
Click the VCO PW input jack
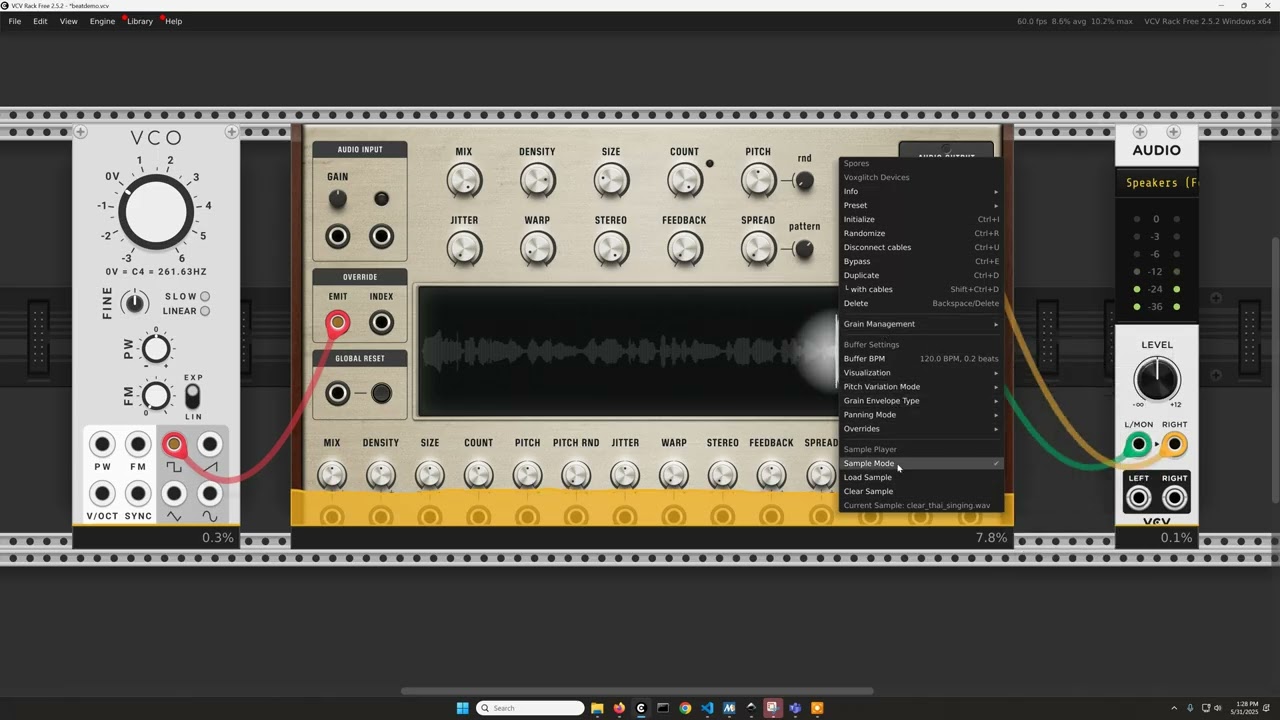(102, 444)
